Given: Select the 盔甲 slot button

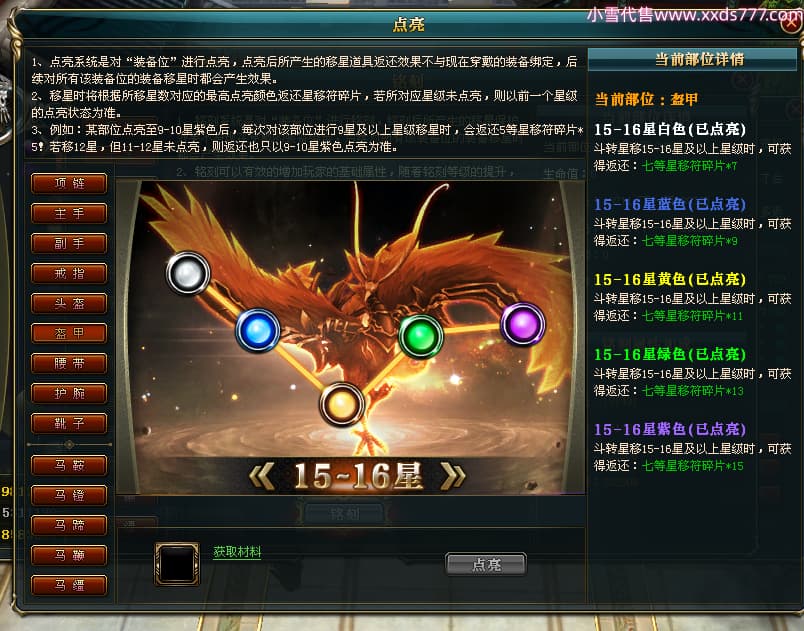Looking at the screenshot, I should [x=69, y=333].
